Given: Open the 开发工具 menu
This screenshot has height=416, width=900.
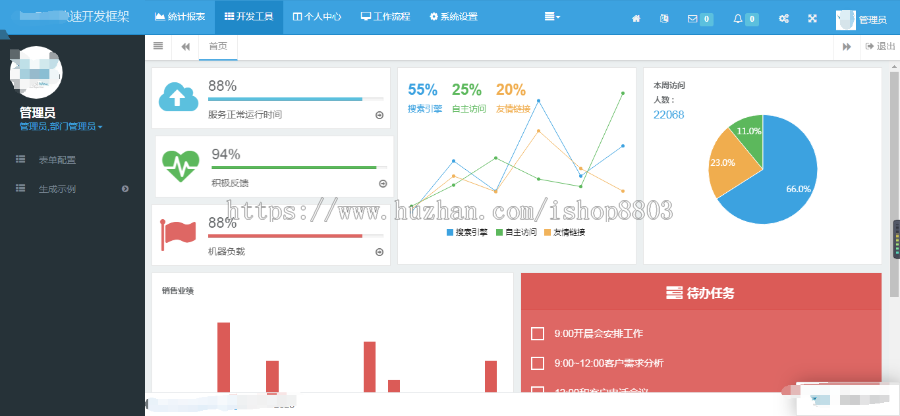Looking at the screenshot, I should 249,17.
